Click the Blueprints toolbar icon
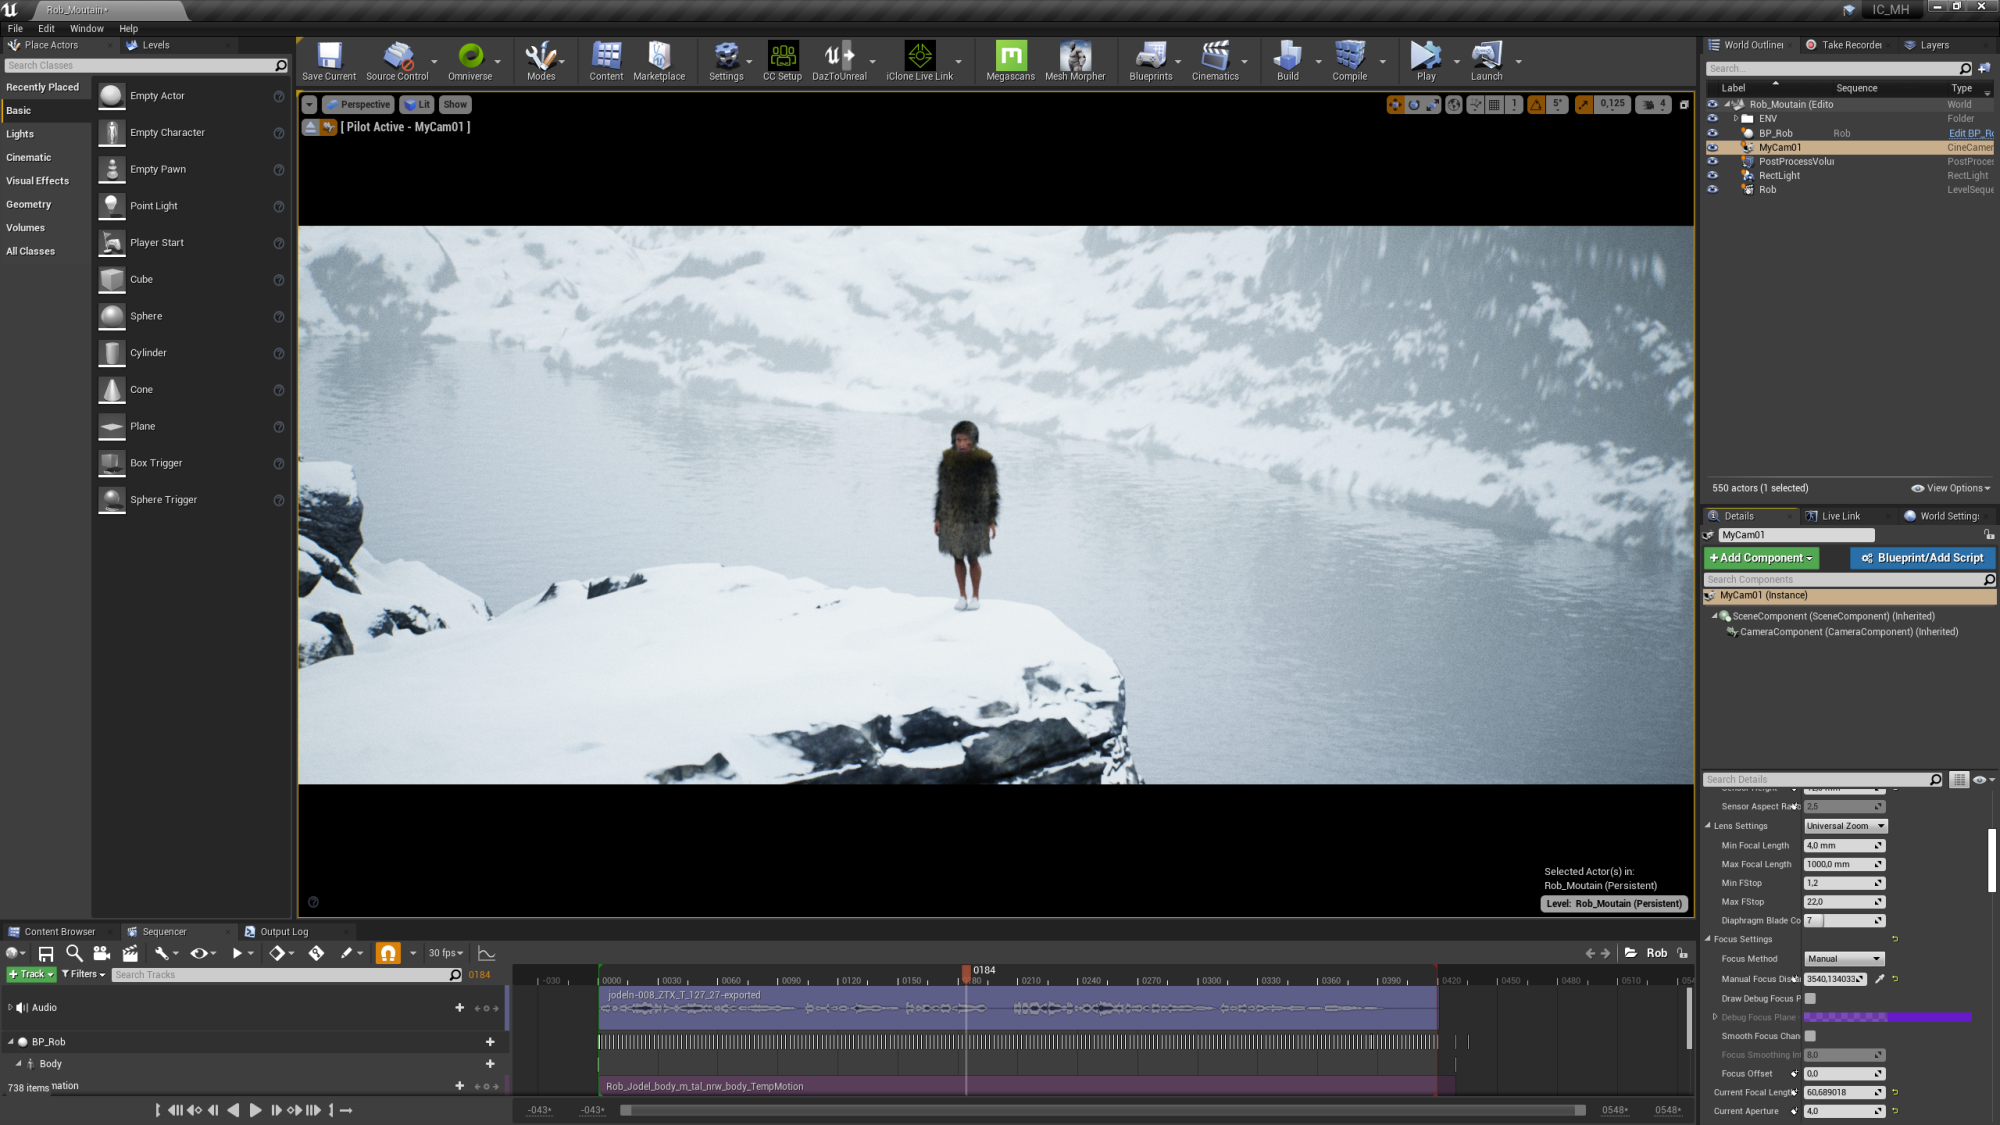The width and height of the screenshot is (2000, 1125). pyautogui.click(x=1151, y=60)
